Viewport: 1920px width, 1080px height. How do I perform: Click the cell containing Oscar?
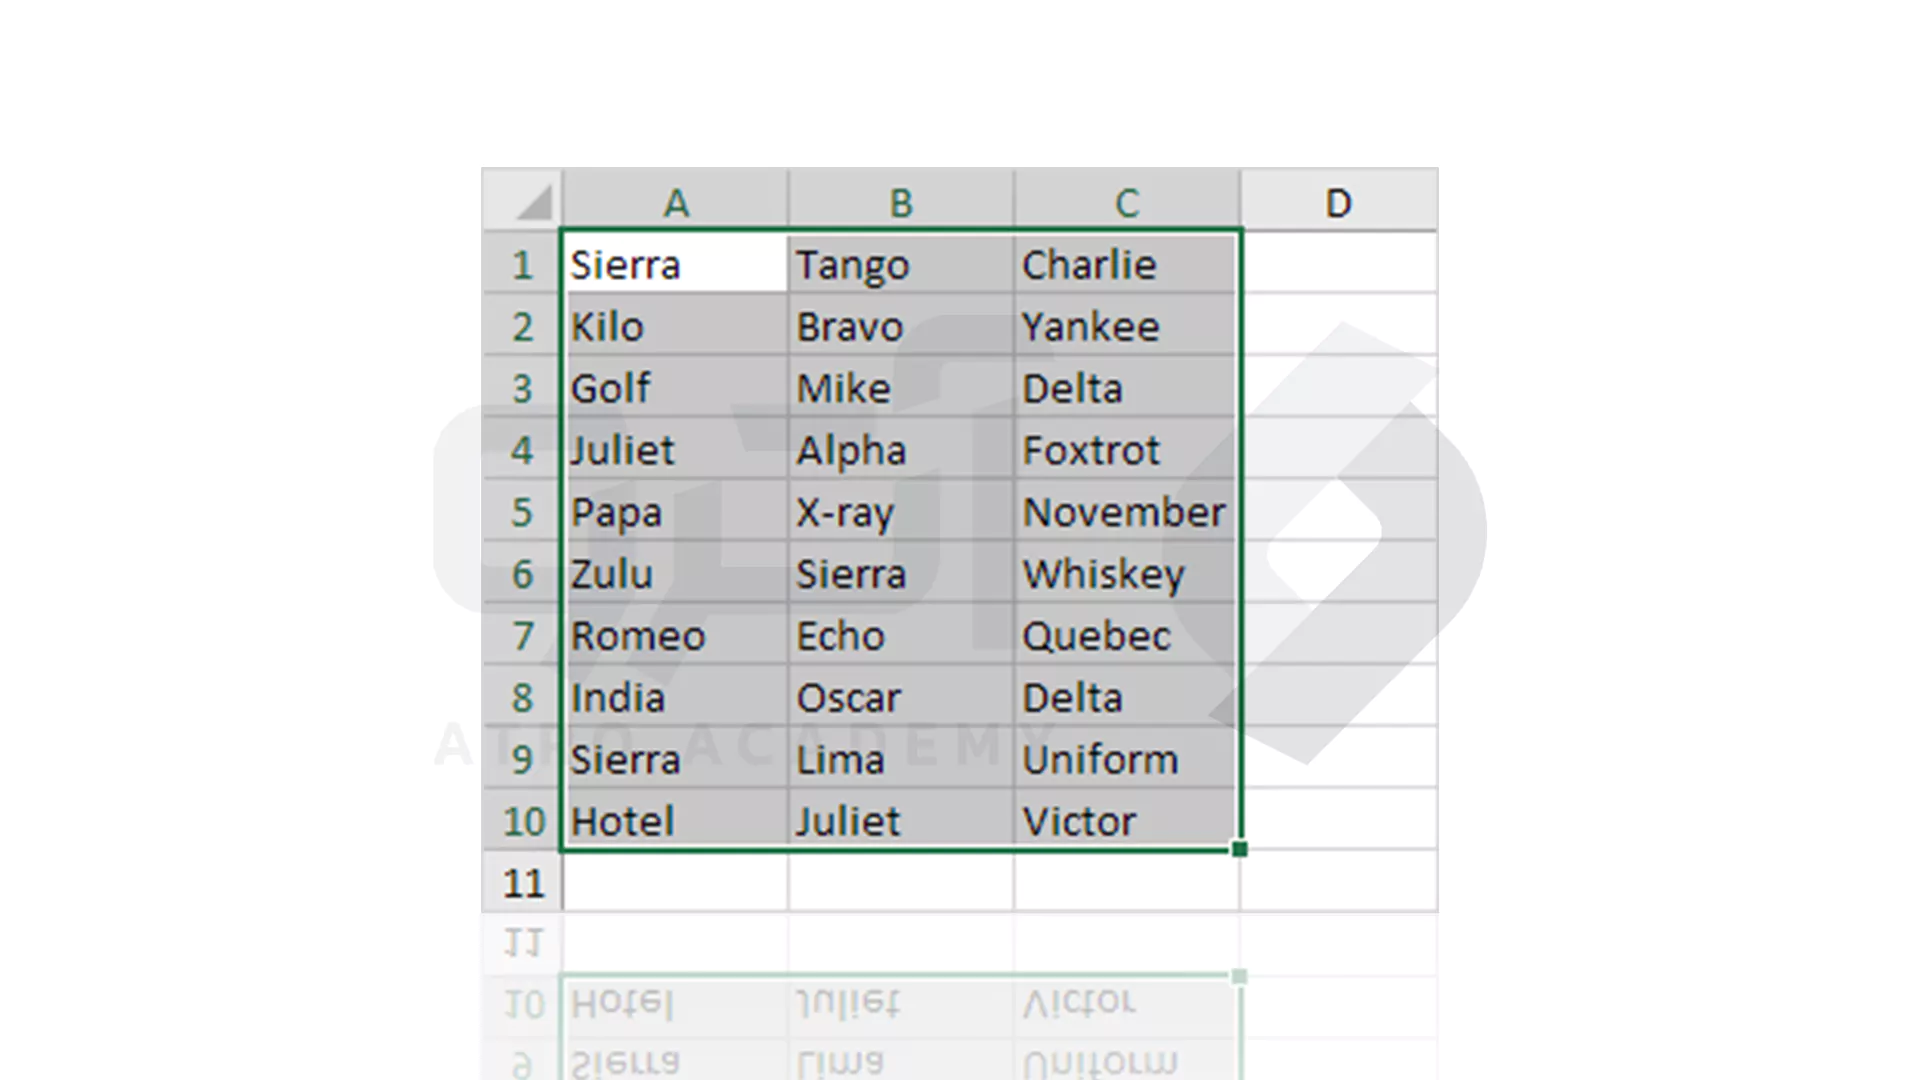pyautogui.click(x=901, y=697)
